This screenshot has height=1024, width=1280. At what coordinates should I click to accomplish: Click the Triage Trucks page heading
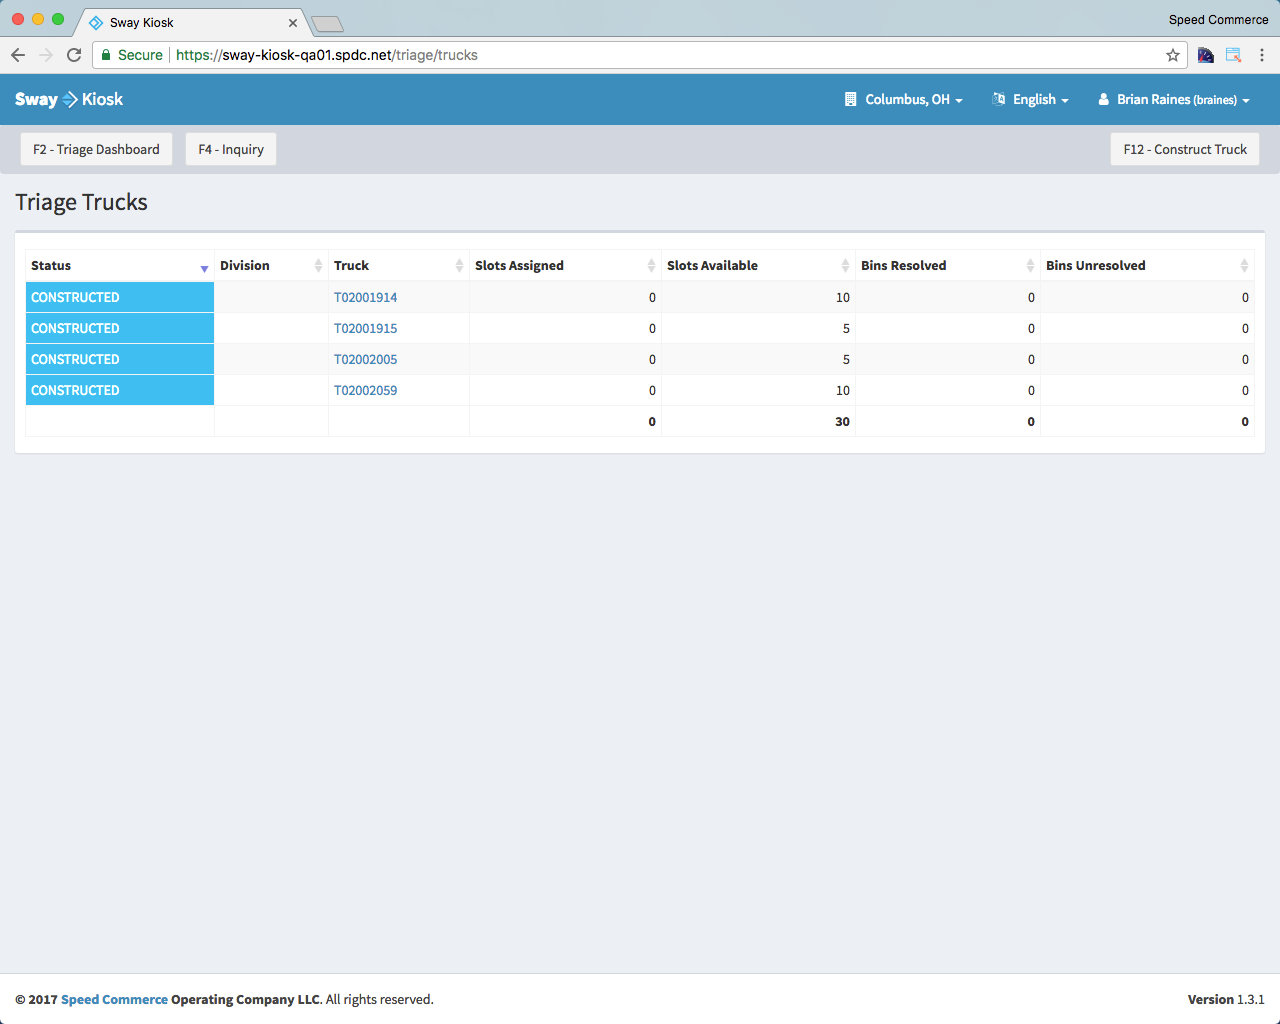click(81, 202)
